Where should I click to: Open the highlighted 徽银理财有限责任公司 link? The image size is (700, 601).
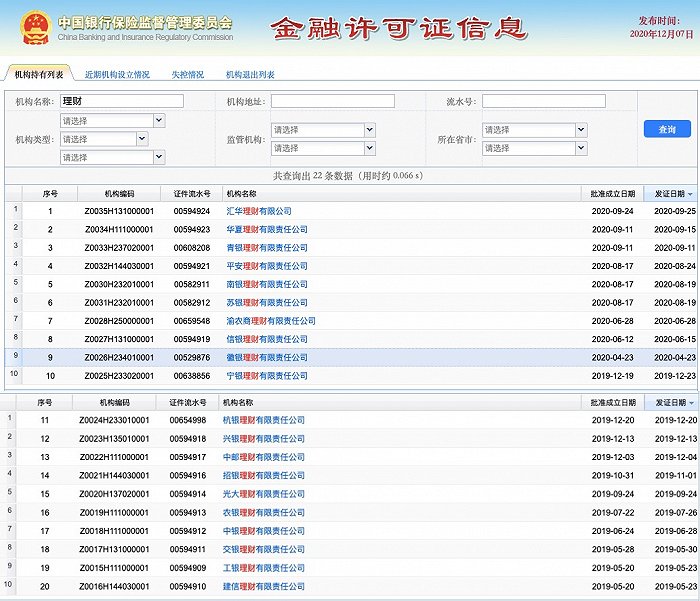tap(267, 358)
